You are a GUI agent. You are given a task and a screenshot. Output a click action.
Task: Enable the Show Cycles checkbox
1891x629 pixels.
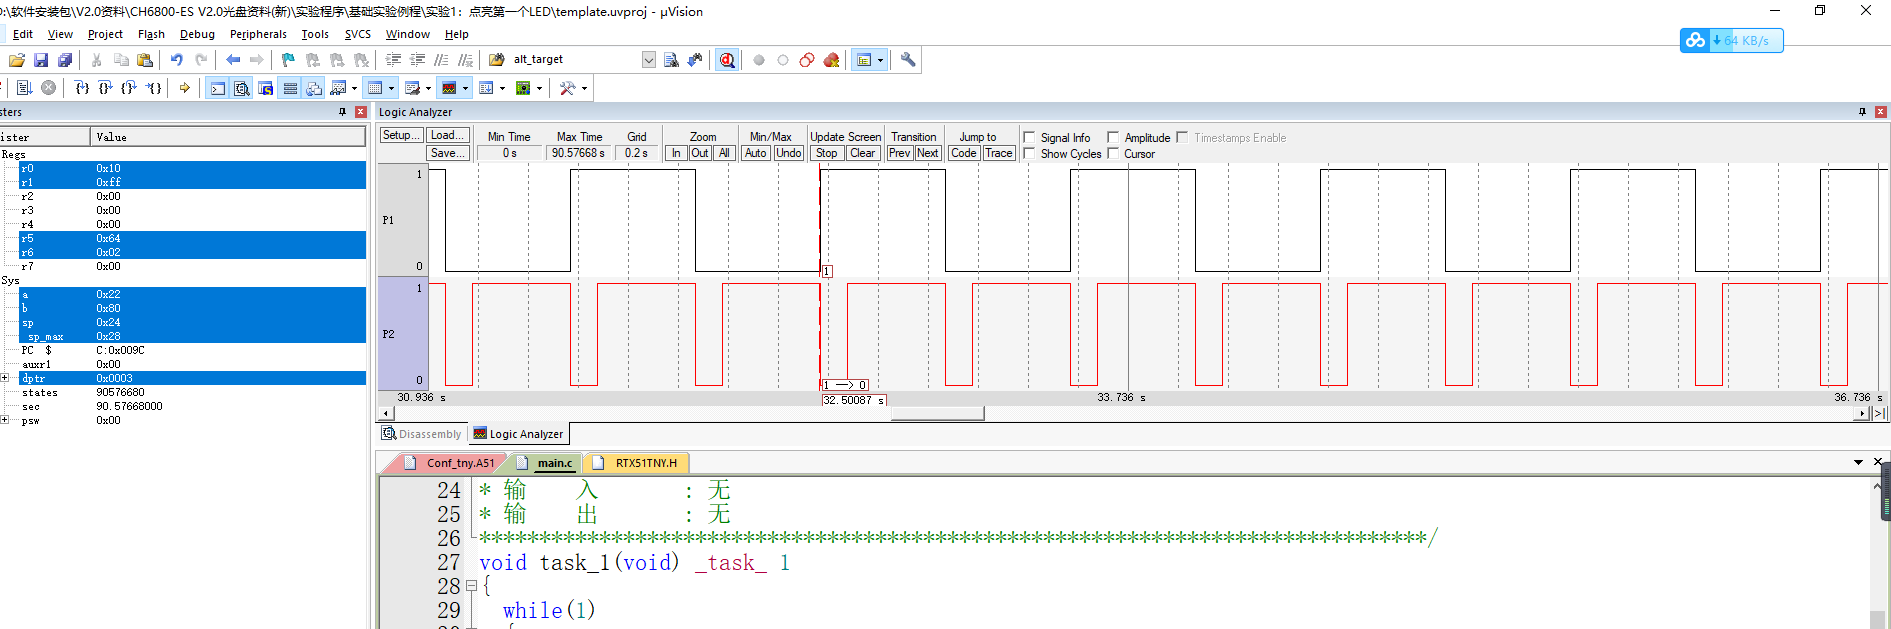click(1029, 153)
